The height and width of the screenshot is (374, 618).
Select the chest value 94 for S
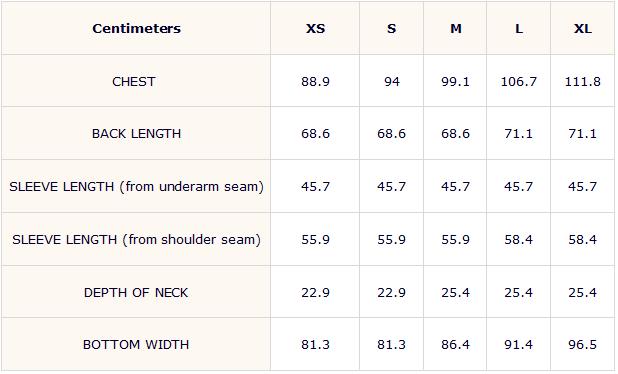(392, 82)
